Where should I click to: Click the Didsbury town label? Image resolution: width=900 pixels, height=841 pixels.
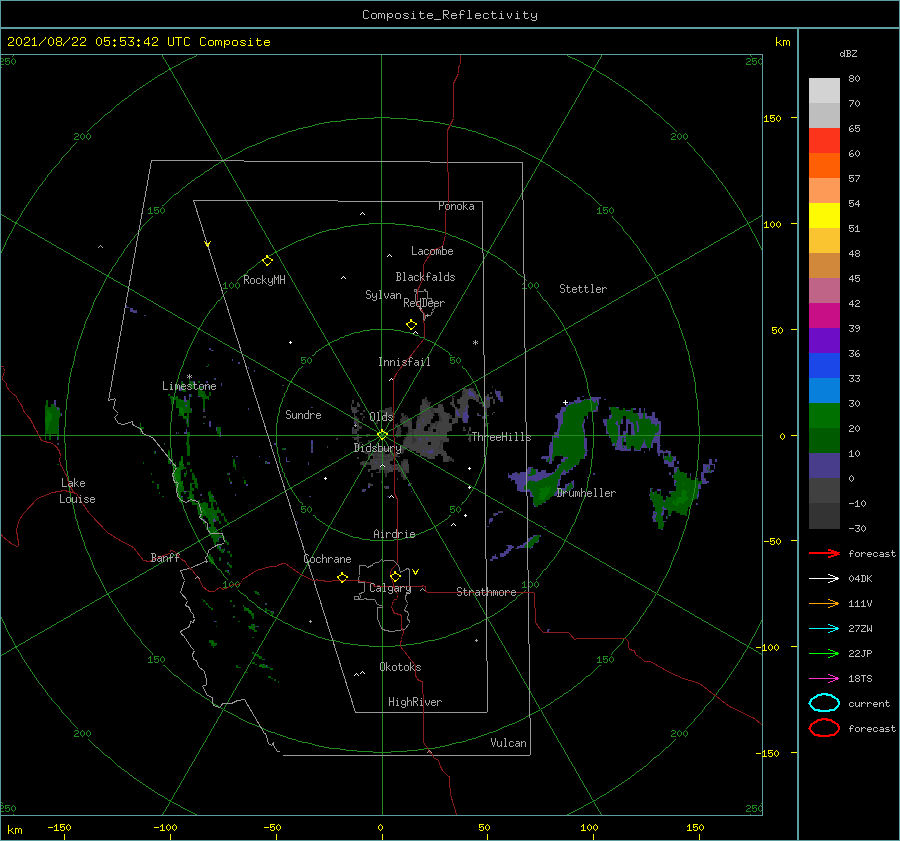tap(377, 448)
